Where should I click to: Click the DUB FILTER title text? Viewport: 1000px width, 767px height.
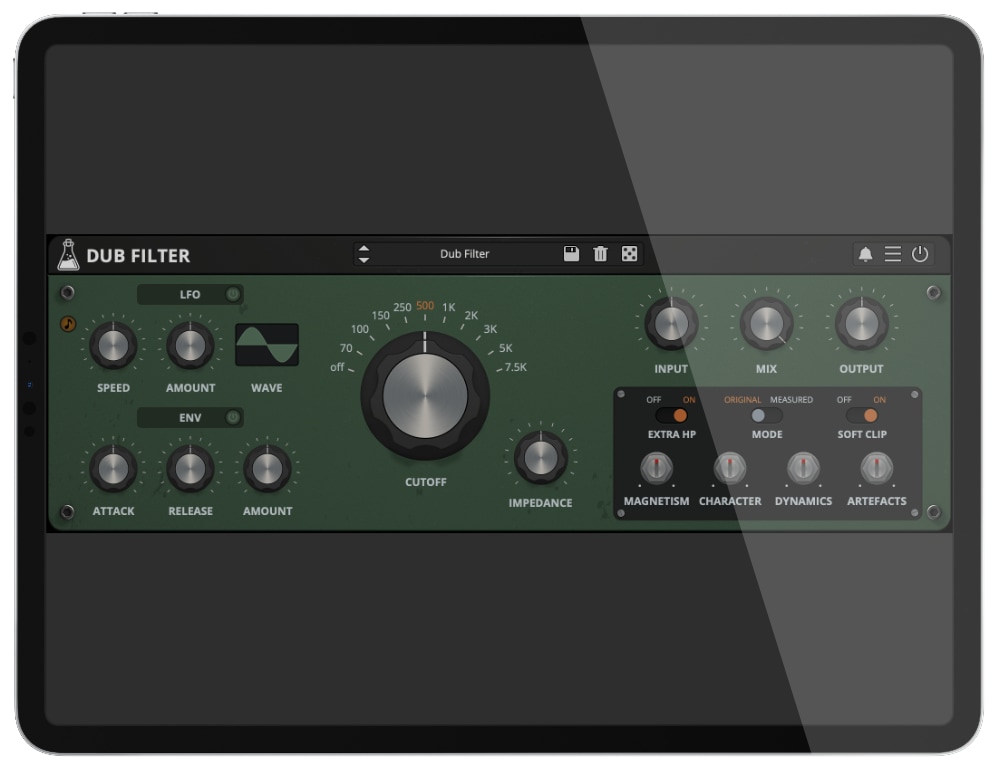pyautogui.click(x=138, y=256)
